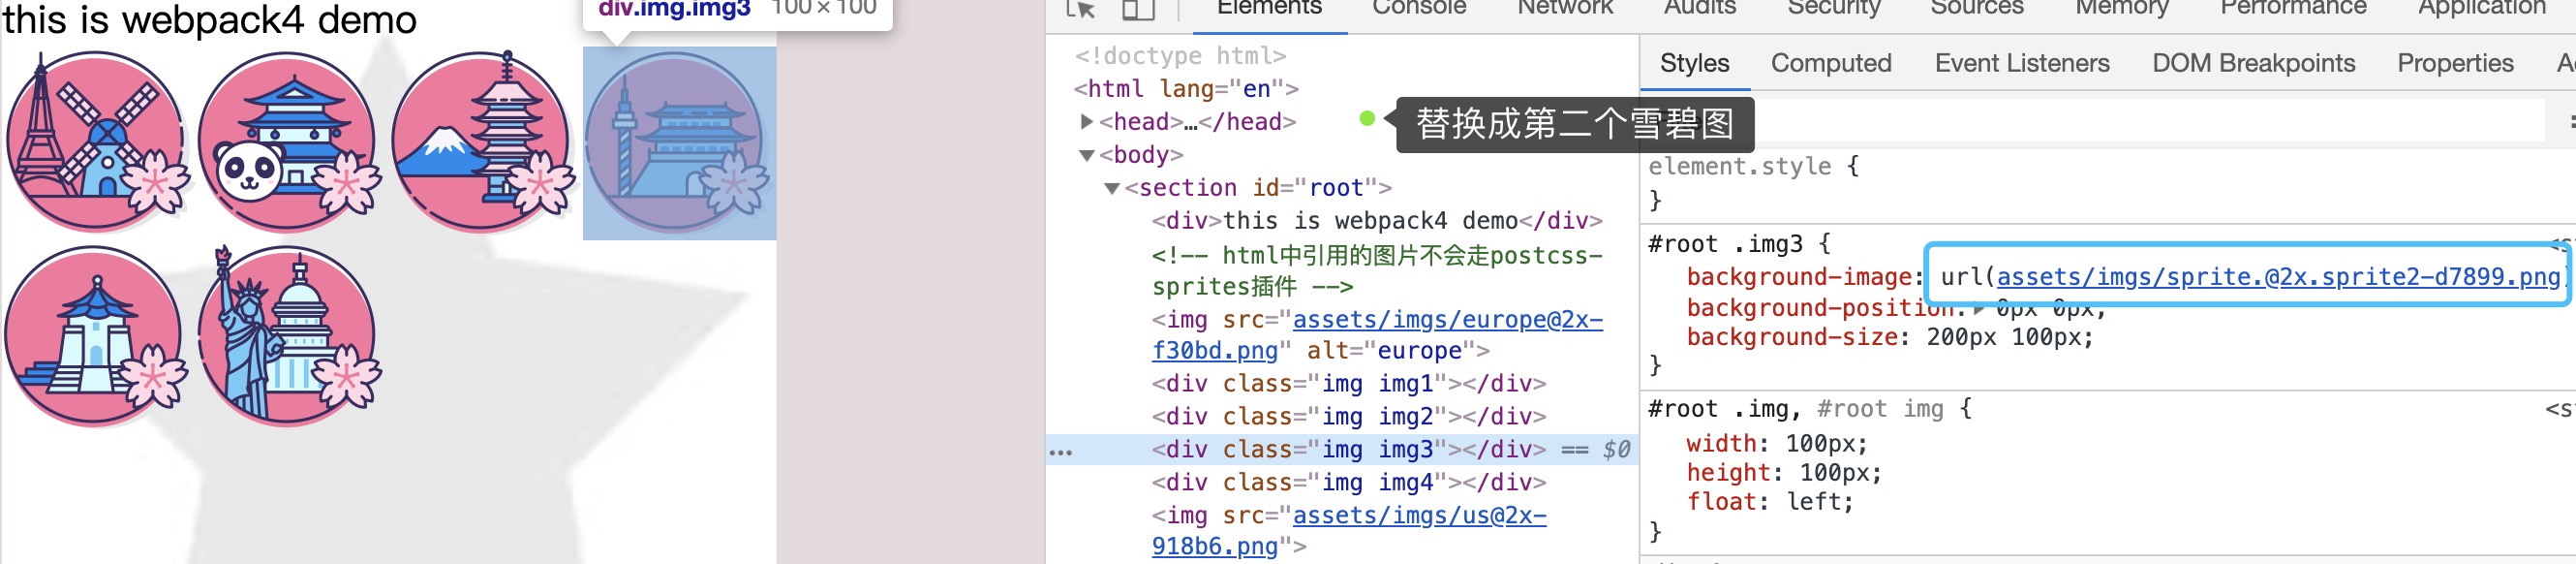Click the green annotation dot
The image size is (2576, 564).
click(x=1367, y=119)
